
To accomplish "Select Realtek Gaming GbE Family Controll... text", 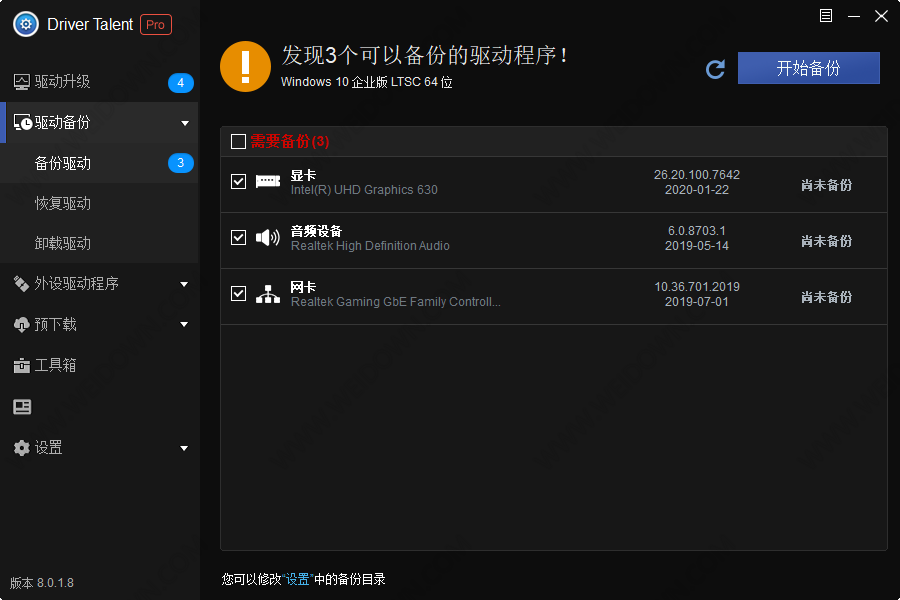I will (395, 302).
